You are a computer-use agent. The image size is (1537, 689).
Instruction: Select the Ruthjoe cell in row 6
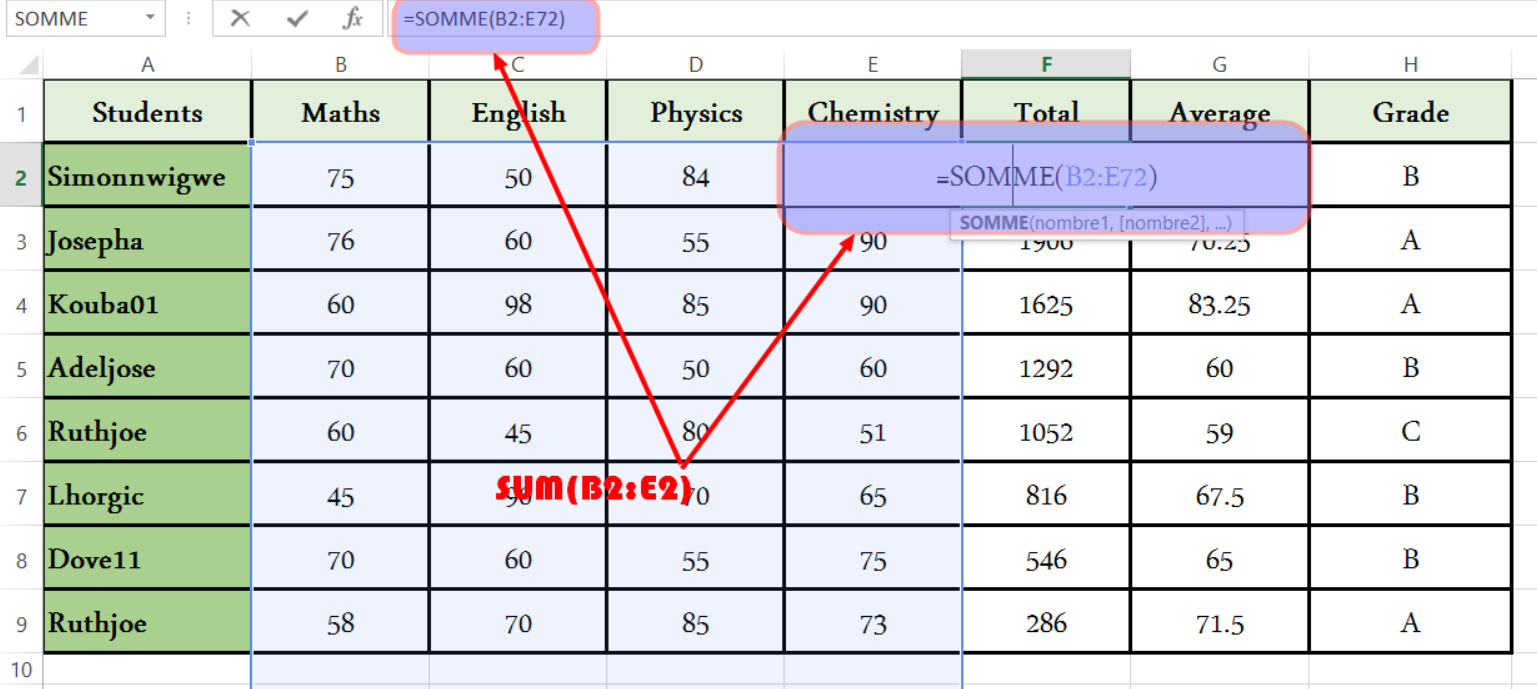[147, 432]
